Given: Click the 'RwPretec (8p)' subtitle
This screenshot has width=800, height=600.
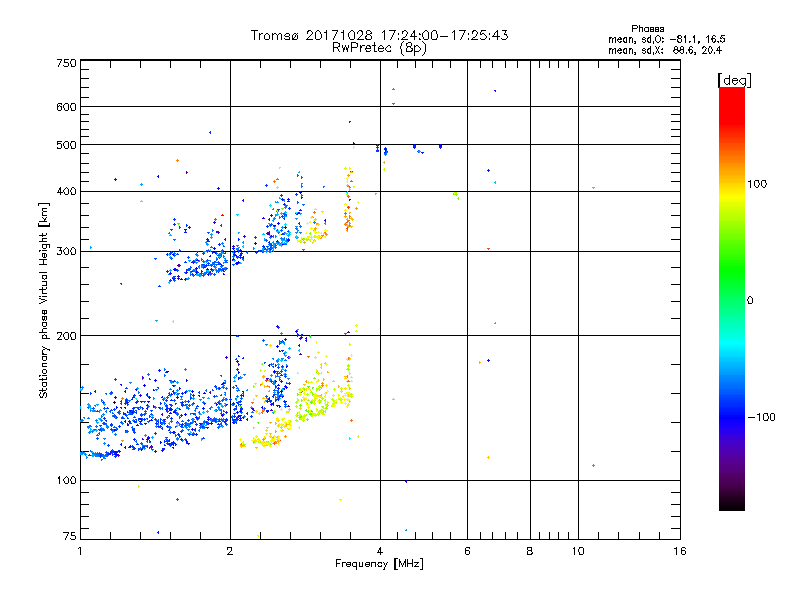Looking at the screenshot, I should pos(380,48).
